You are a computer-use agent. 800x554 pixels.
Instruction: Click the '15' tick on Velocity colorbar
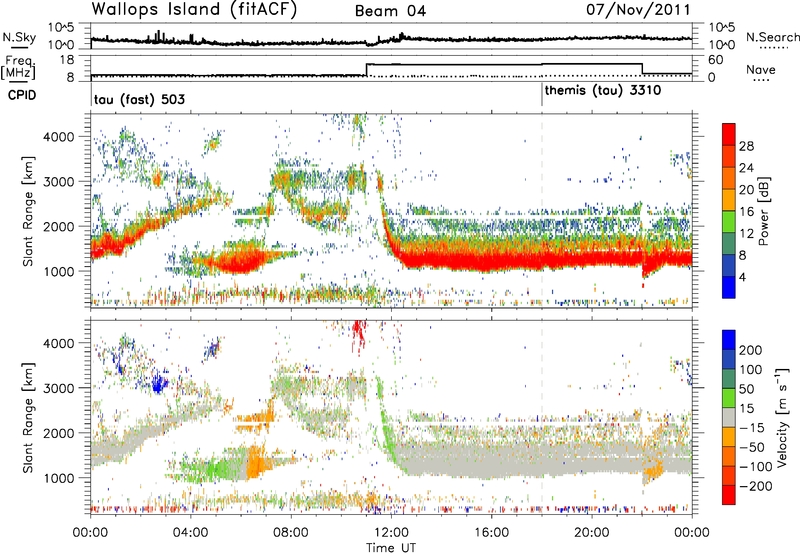tap(746, 409)
